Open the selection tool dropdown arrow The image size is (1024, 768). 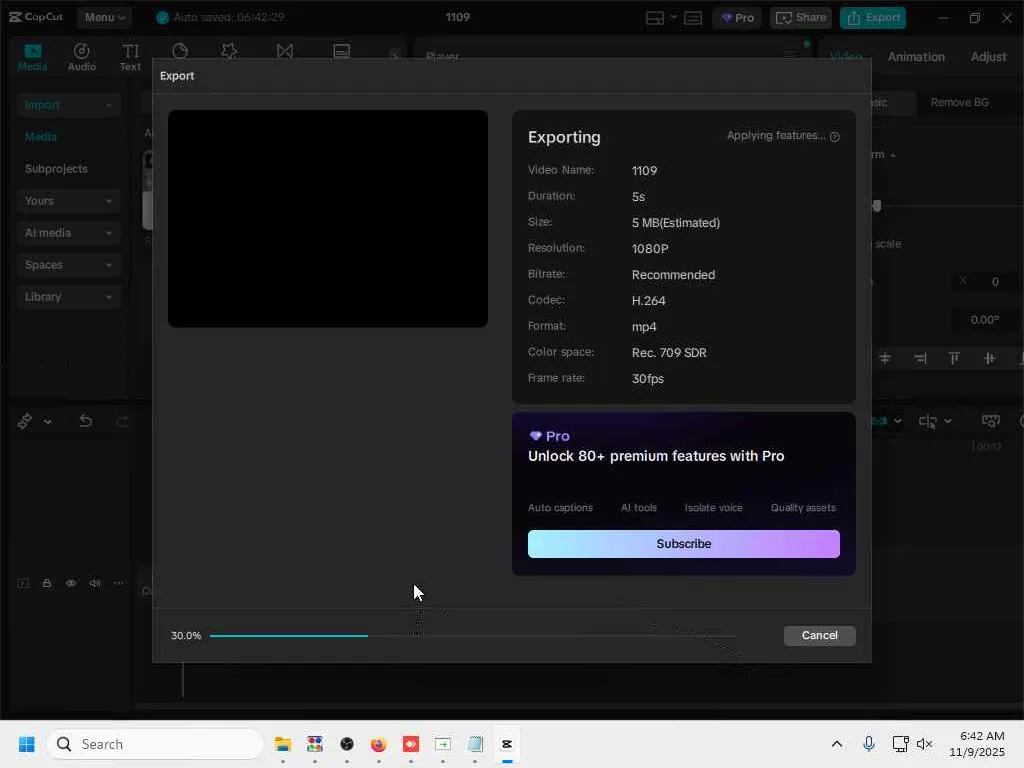pyautogui.click(x=48, y=422)
